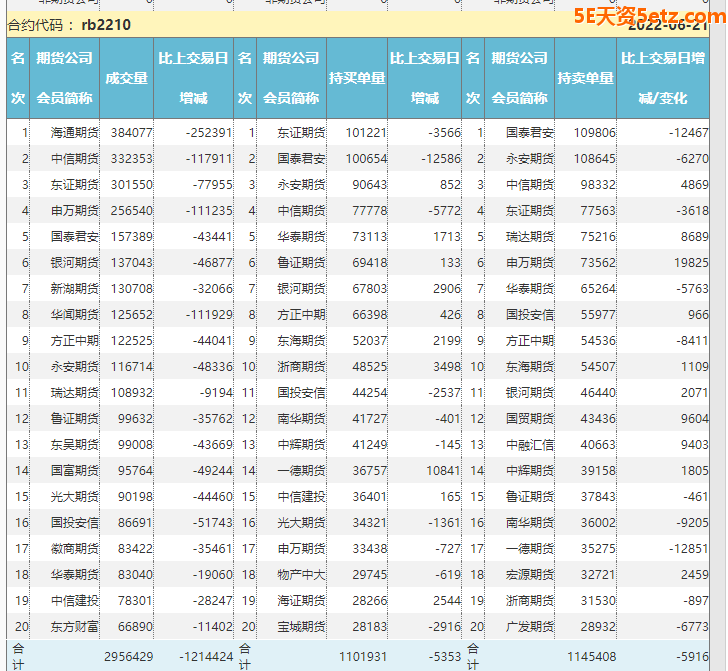Viewport: 728px width, 671px height.
Task: Click long position value 44254
Action: point(369,393)
